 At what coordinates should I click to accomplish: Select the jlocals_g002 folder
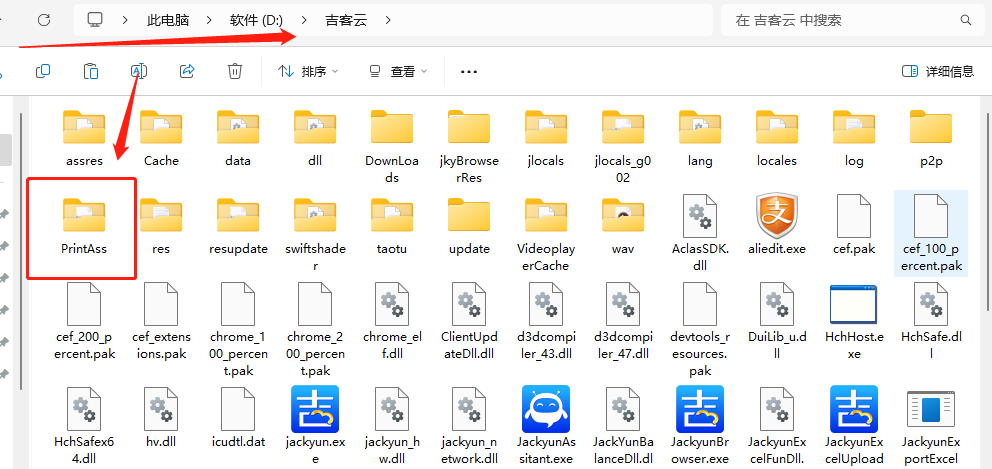coord(623,146)
